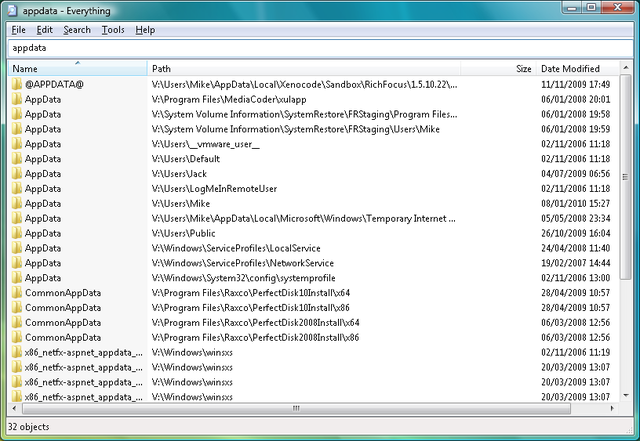The image size is (640, 441).
Task: Click folder icon for AppData in NetworkService profile
Action: 17,263
